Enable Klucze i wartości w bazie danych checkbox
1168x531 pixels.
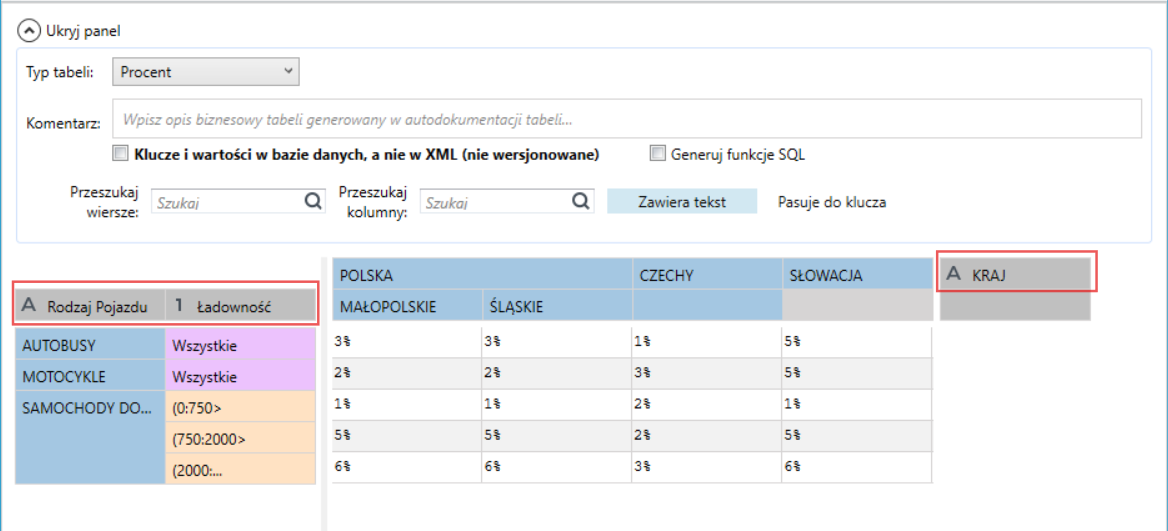121,155
